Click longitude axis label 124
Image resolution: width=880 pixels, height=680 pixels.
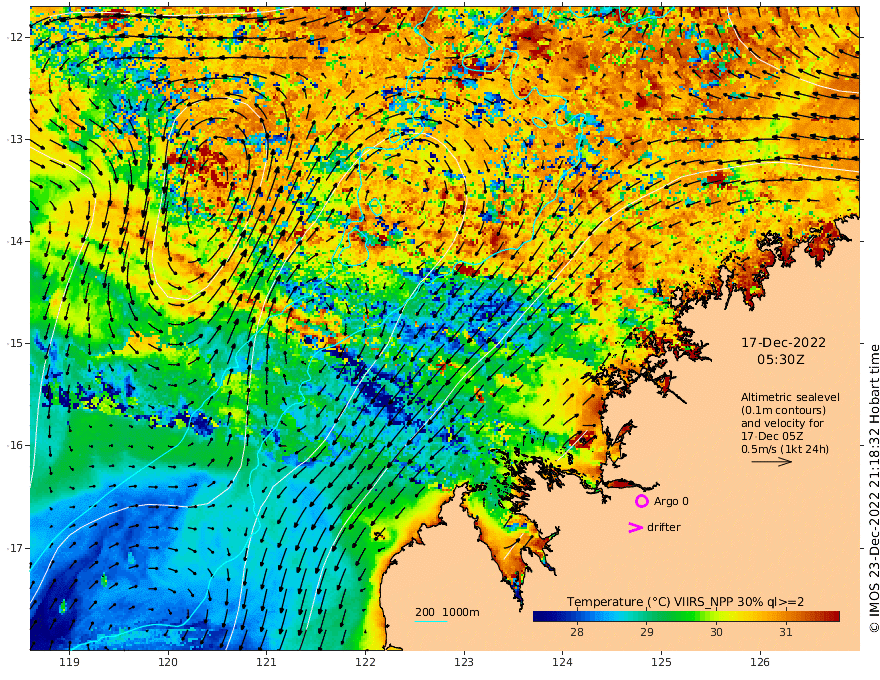[562, 662]
